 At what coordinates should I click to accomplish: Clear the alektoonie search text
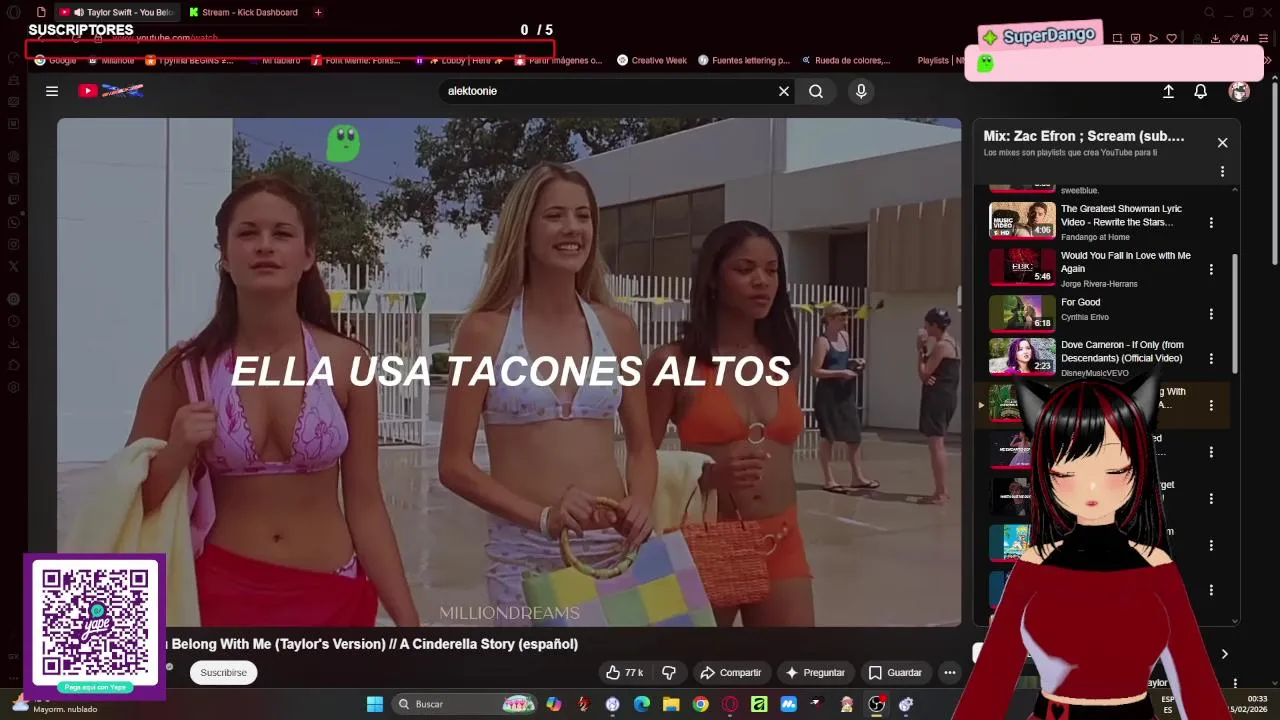point(784,91)
